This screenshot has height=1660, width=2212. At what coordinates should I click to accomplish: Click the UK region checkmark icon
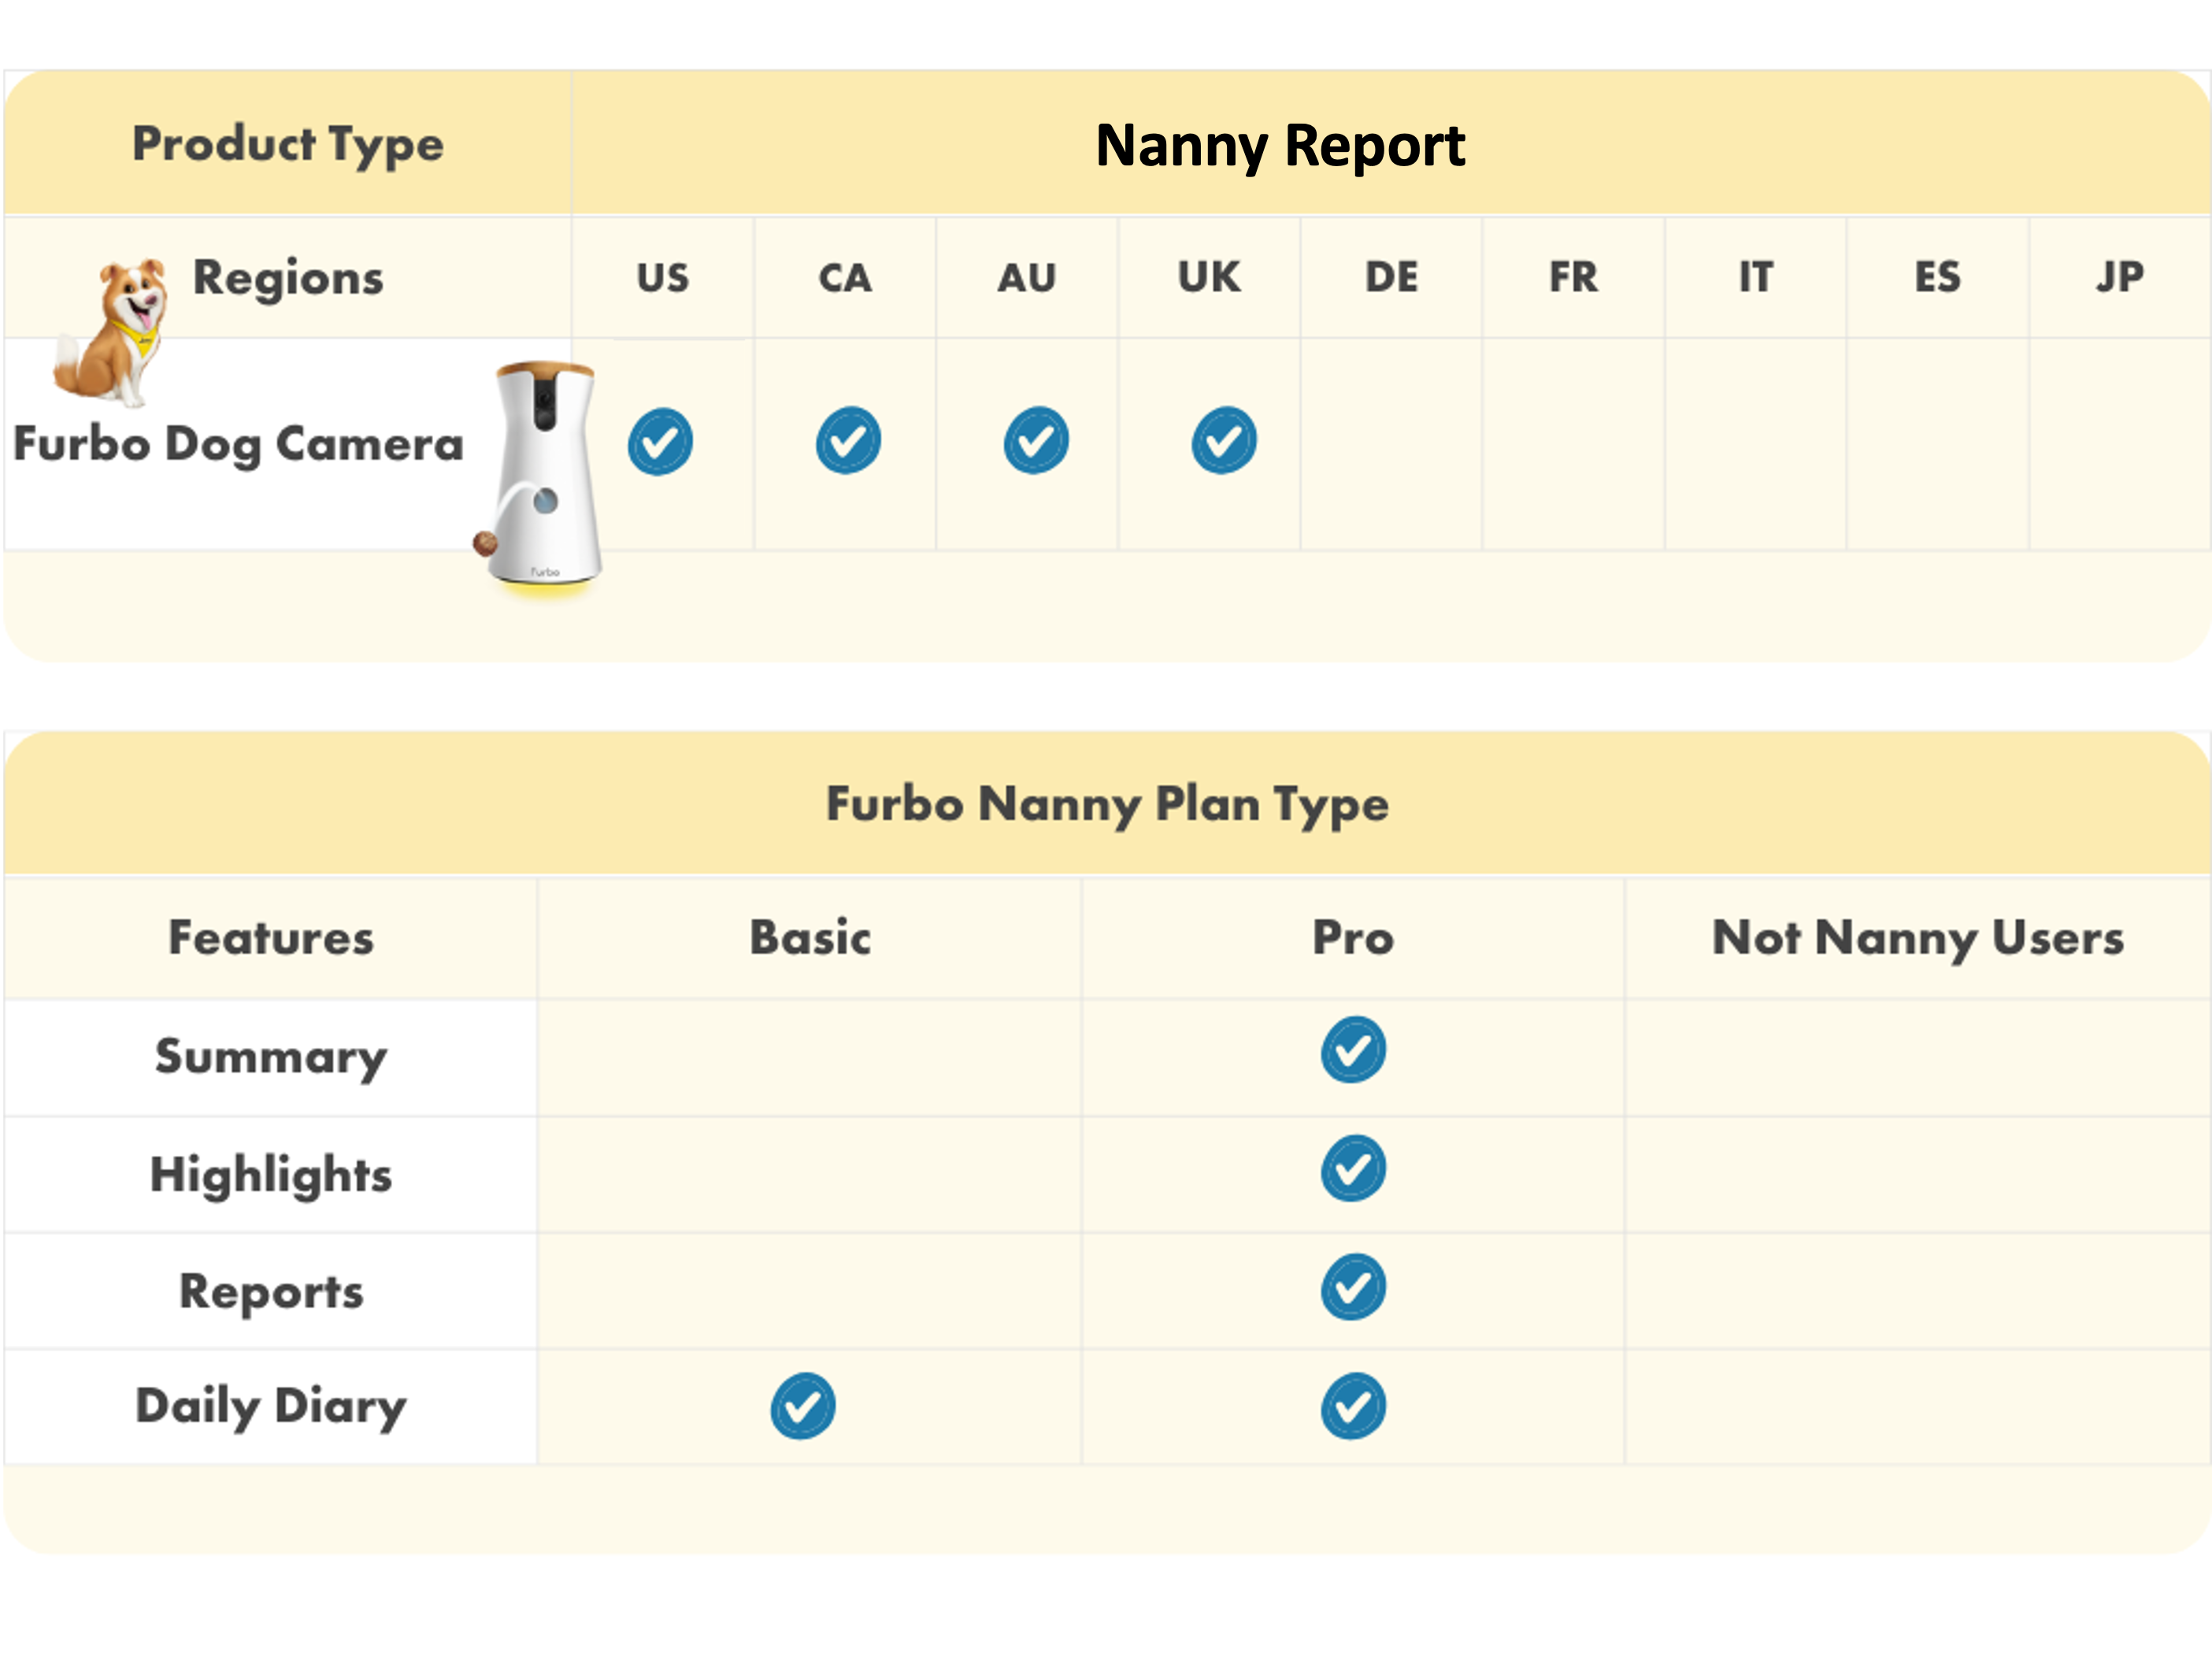click(x=1224, y=440)
